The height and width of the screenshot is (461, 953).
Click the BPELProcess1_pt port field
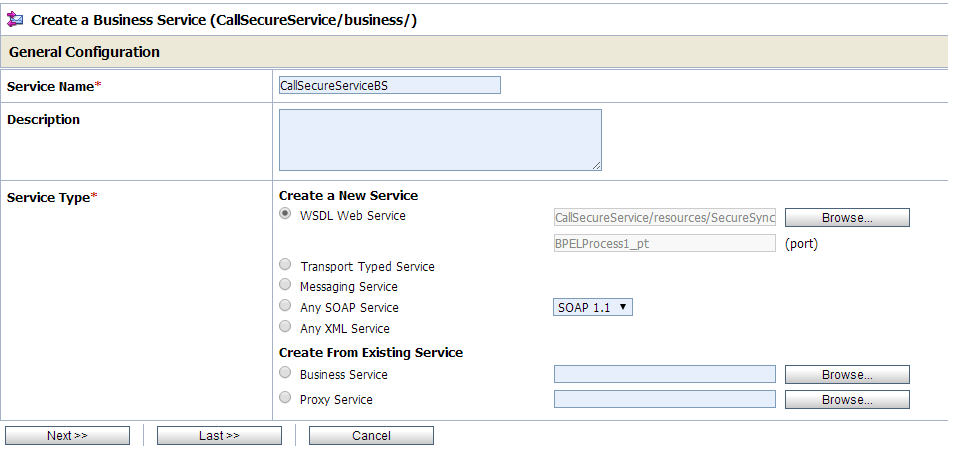665,243
